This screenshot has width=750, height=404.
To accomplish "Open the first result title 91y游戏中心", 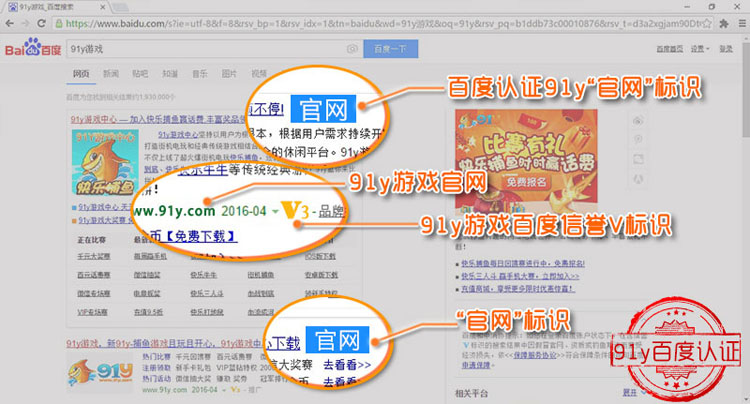I will 158,120.
